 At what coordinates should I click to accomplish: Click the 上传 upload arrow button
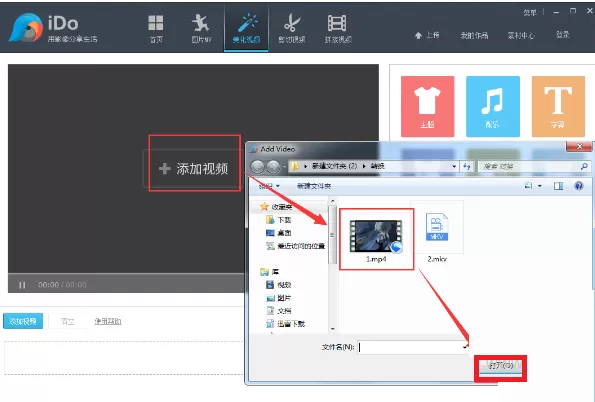427,35
